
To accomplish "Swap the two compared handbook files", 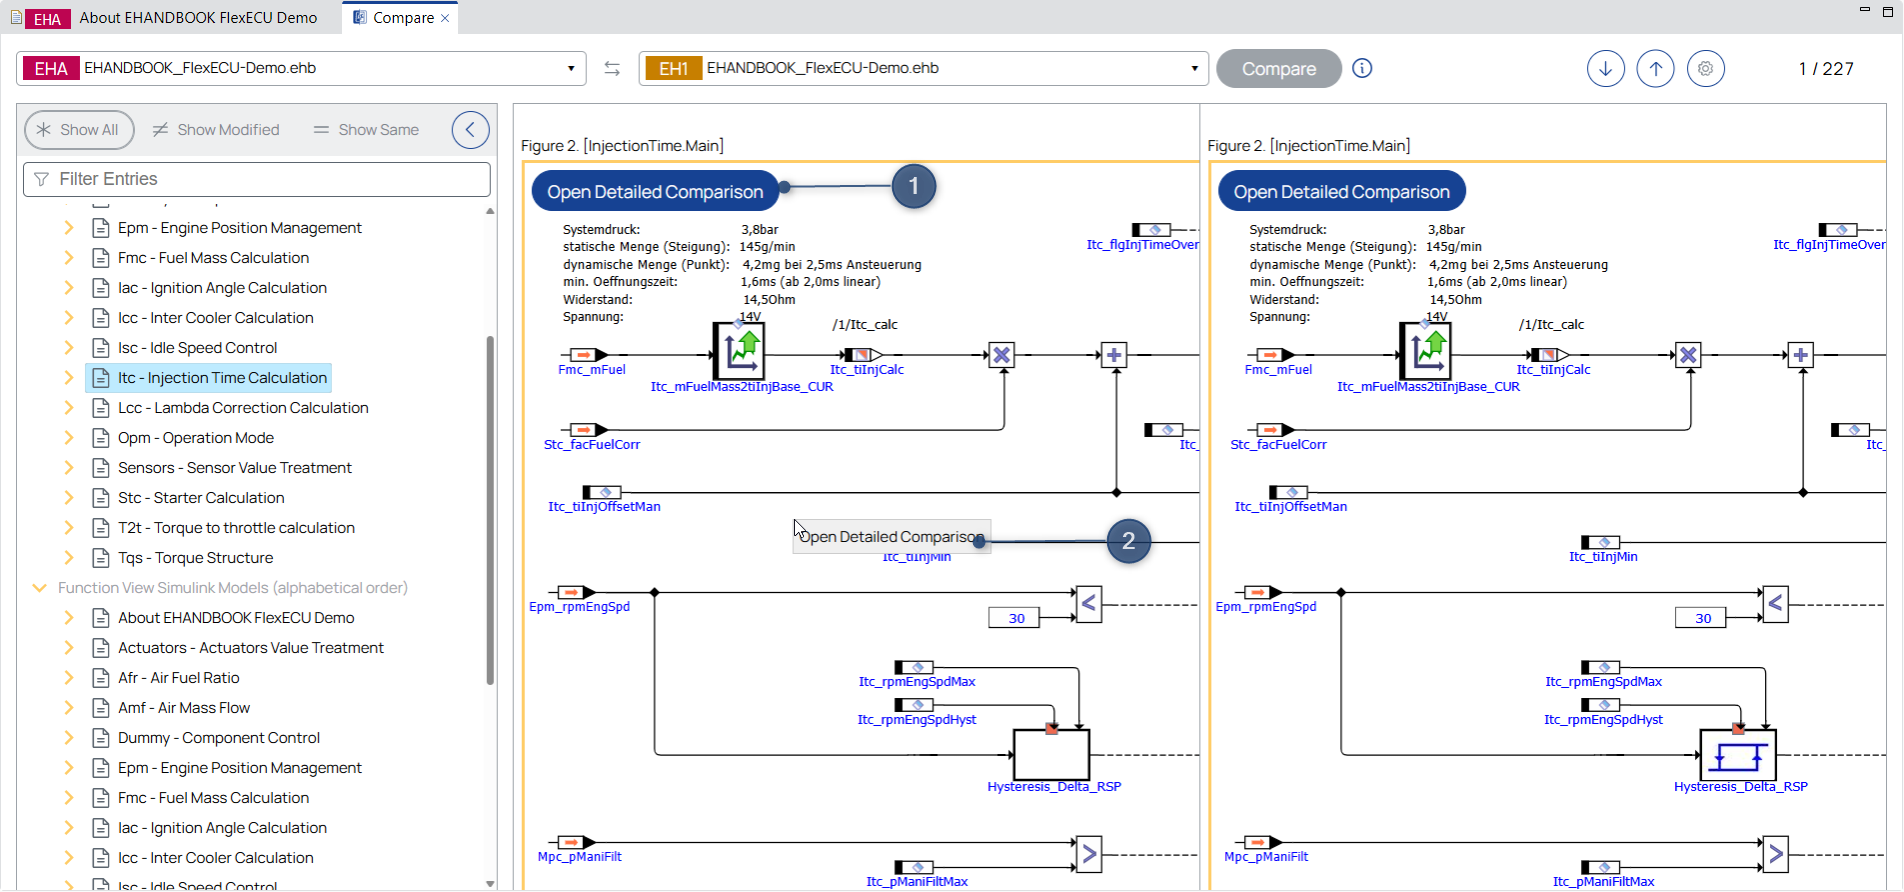I will [612, 68].
